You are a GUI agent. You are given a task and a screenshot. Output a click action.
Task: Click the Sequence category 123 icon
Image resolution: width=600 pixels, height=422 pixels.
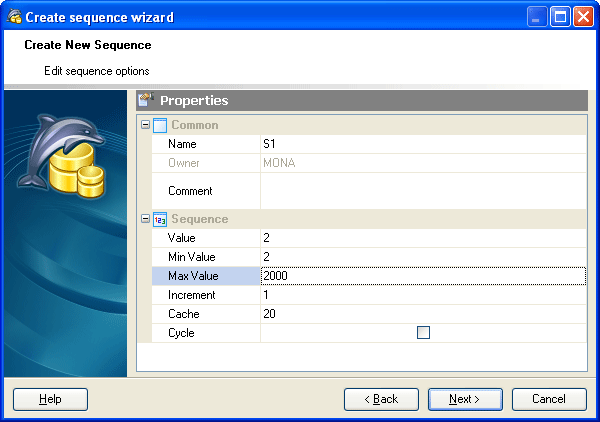click(x=160, y=219)
